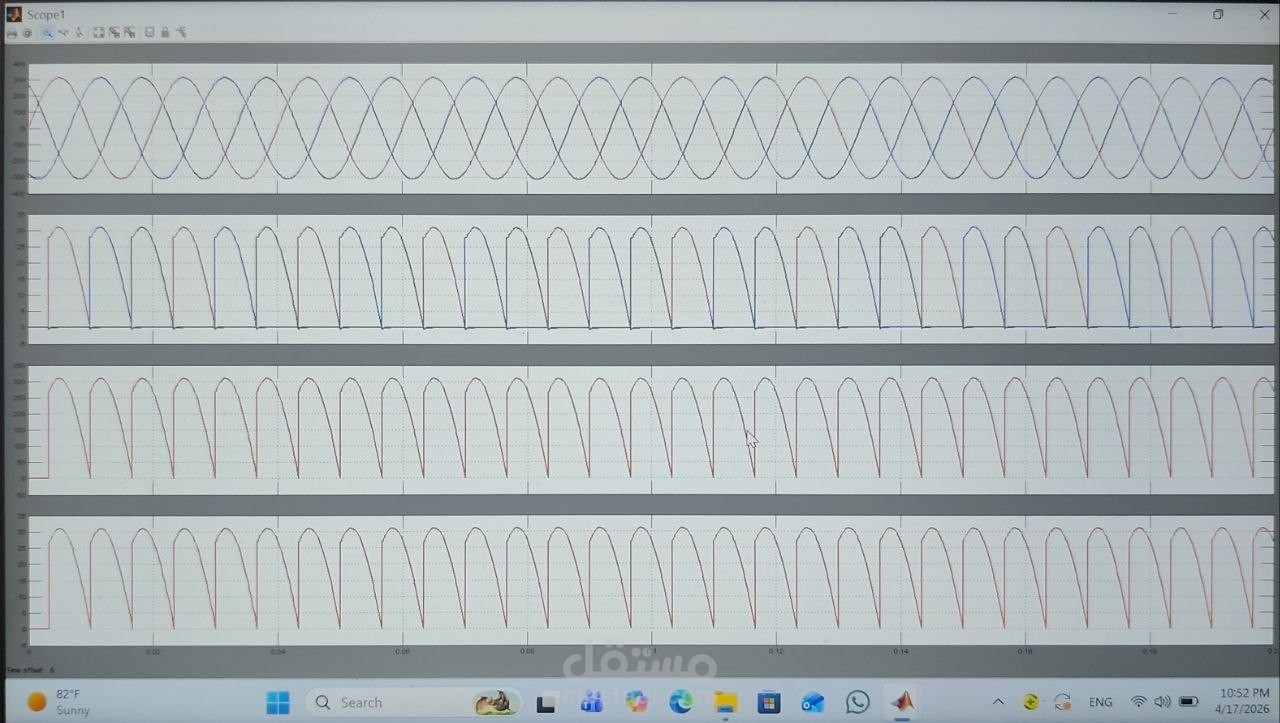Open Task View from the taskbar
Image resolution: width=1280 pixels, height=723 pixels.
pyautogui.click(x=545, y=703)
